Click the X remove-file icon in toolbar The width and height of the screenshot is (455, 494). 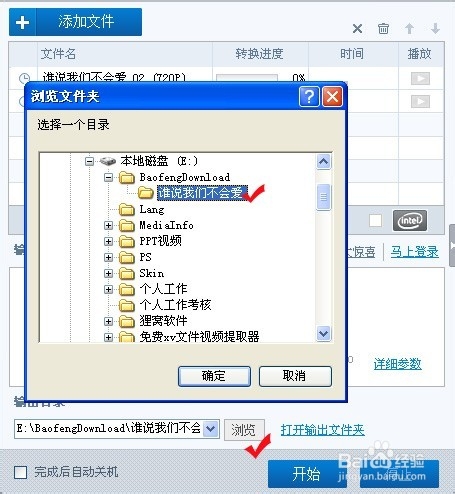[357, 29]
